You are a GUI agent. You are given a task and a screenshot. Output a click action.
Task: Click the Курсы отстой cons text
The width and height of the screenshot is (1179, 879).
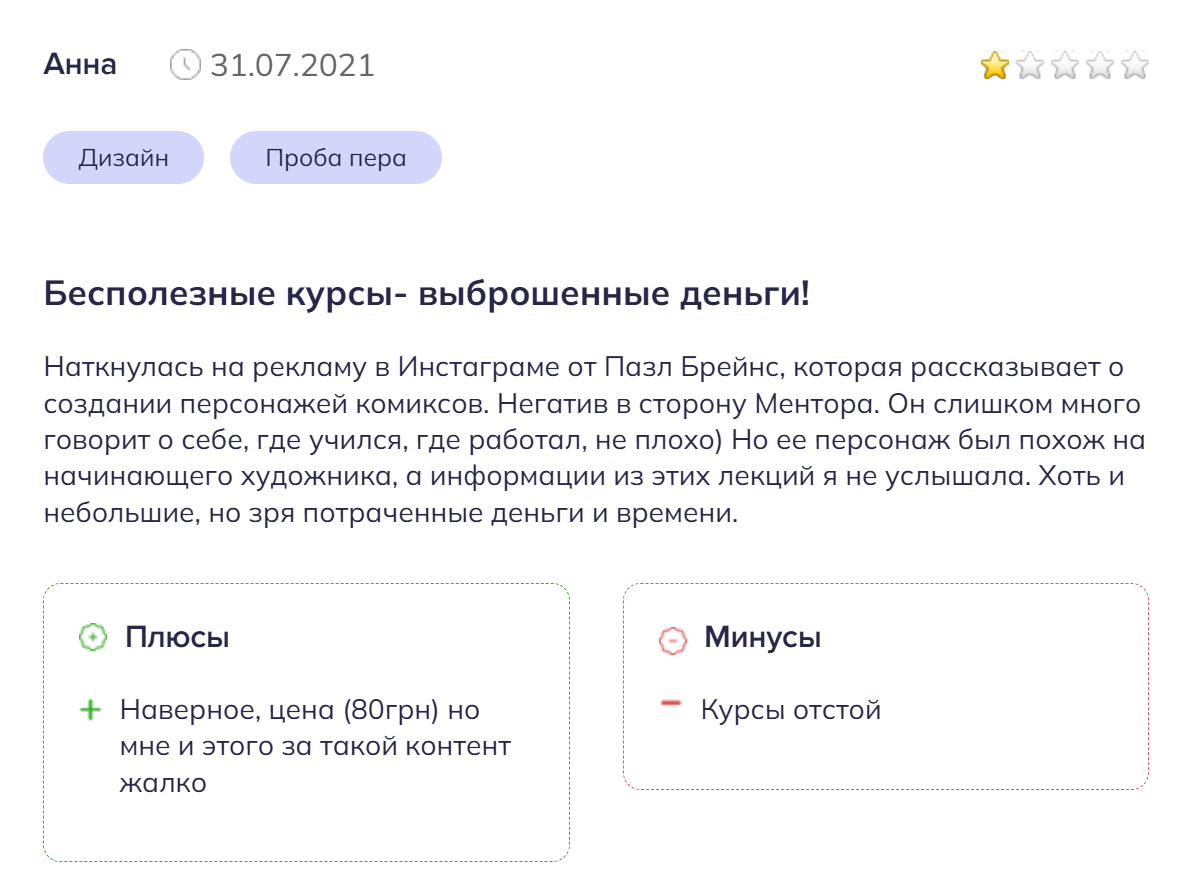(x=790, y=711)
